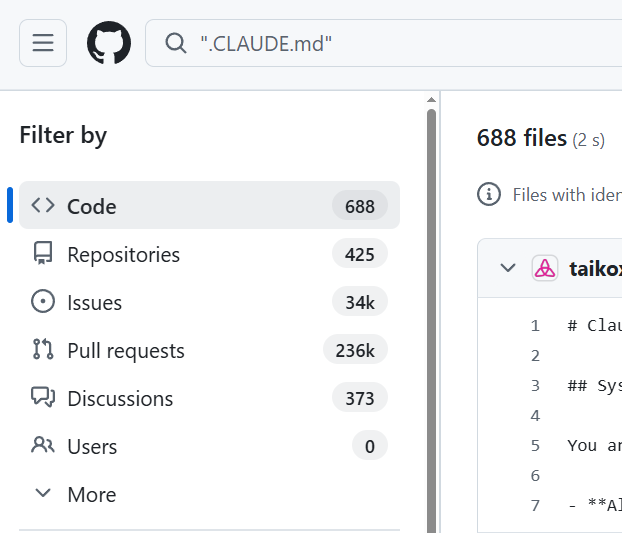The width and height of the screenshot is (622, 533).
Task: Focus search field containing ".CLAUDE.md"
Action: click(x=384, y=43)
